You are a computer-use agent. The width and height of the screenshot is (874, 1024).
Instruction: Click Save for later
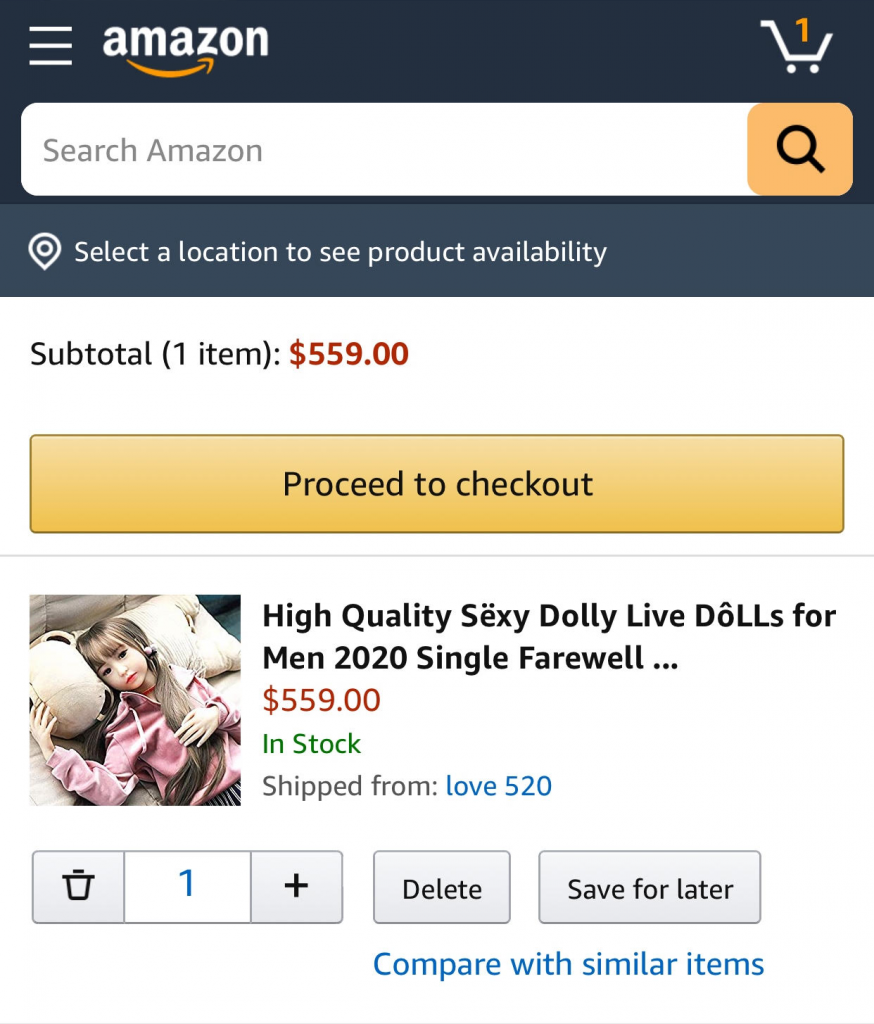coord(650,888)
